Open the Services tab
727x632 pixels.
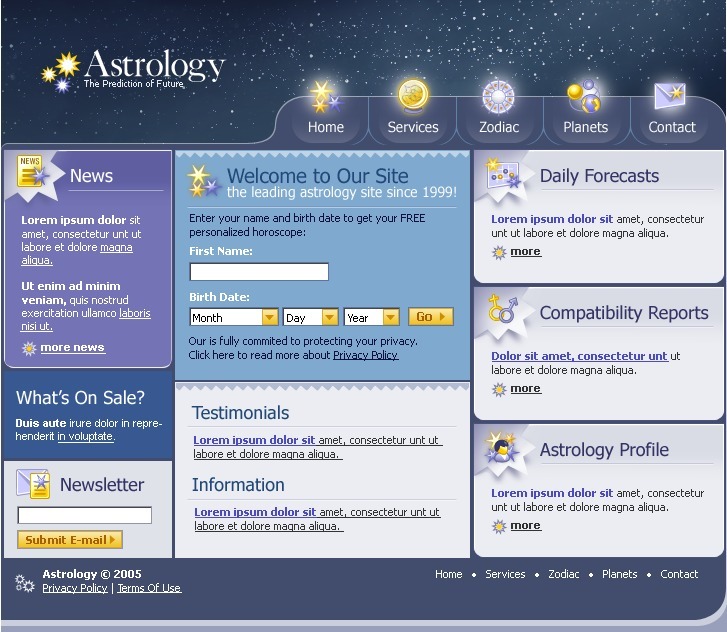click(x=413, y=127)
